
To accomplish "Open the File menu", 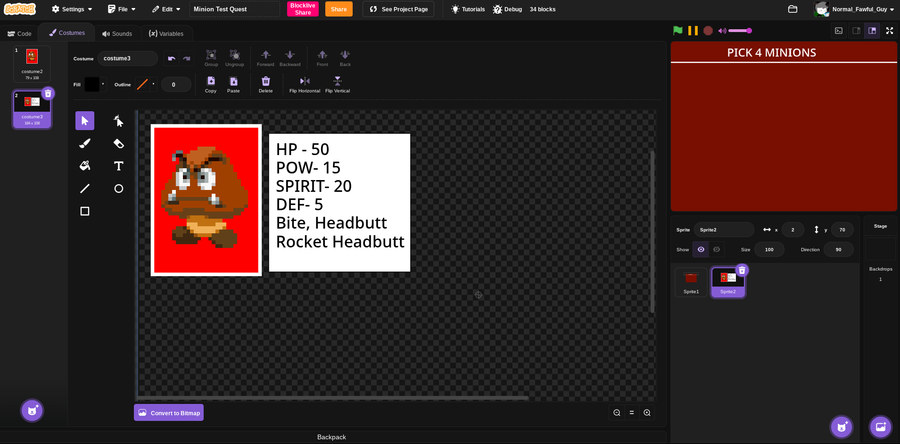I will [x=122, y=9].
